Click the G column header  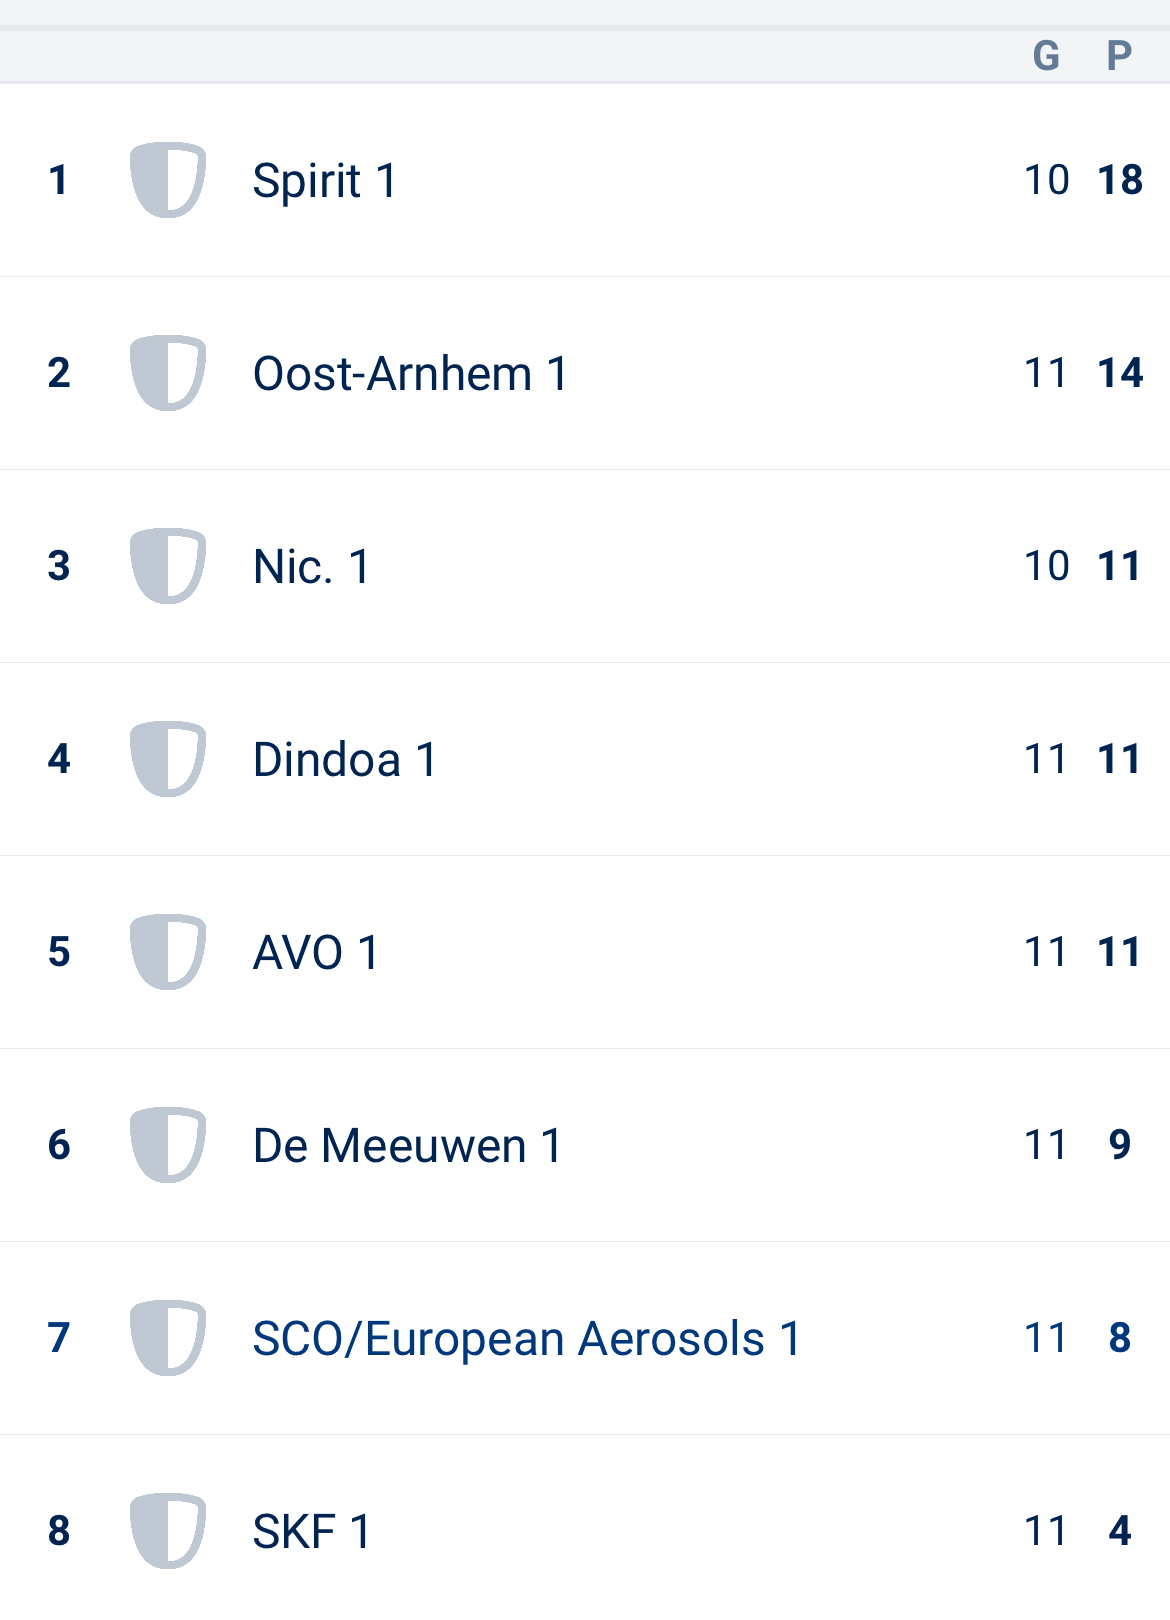click(x=1046, y=56)
